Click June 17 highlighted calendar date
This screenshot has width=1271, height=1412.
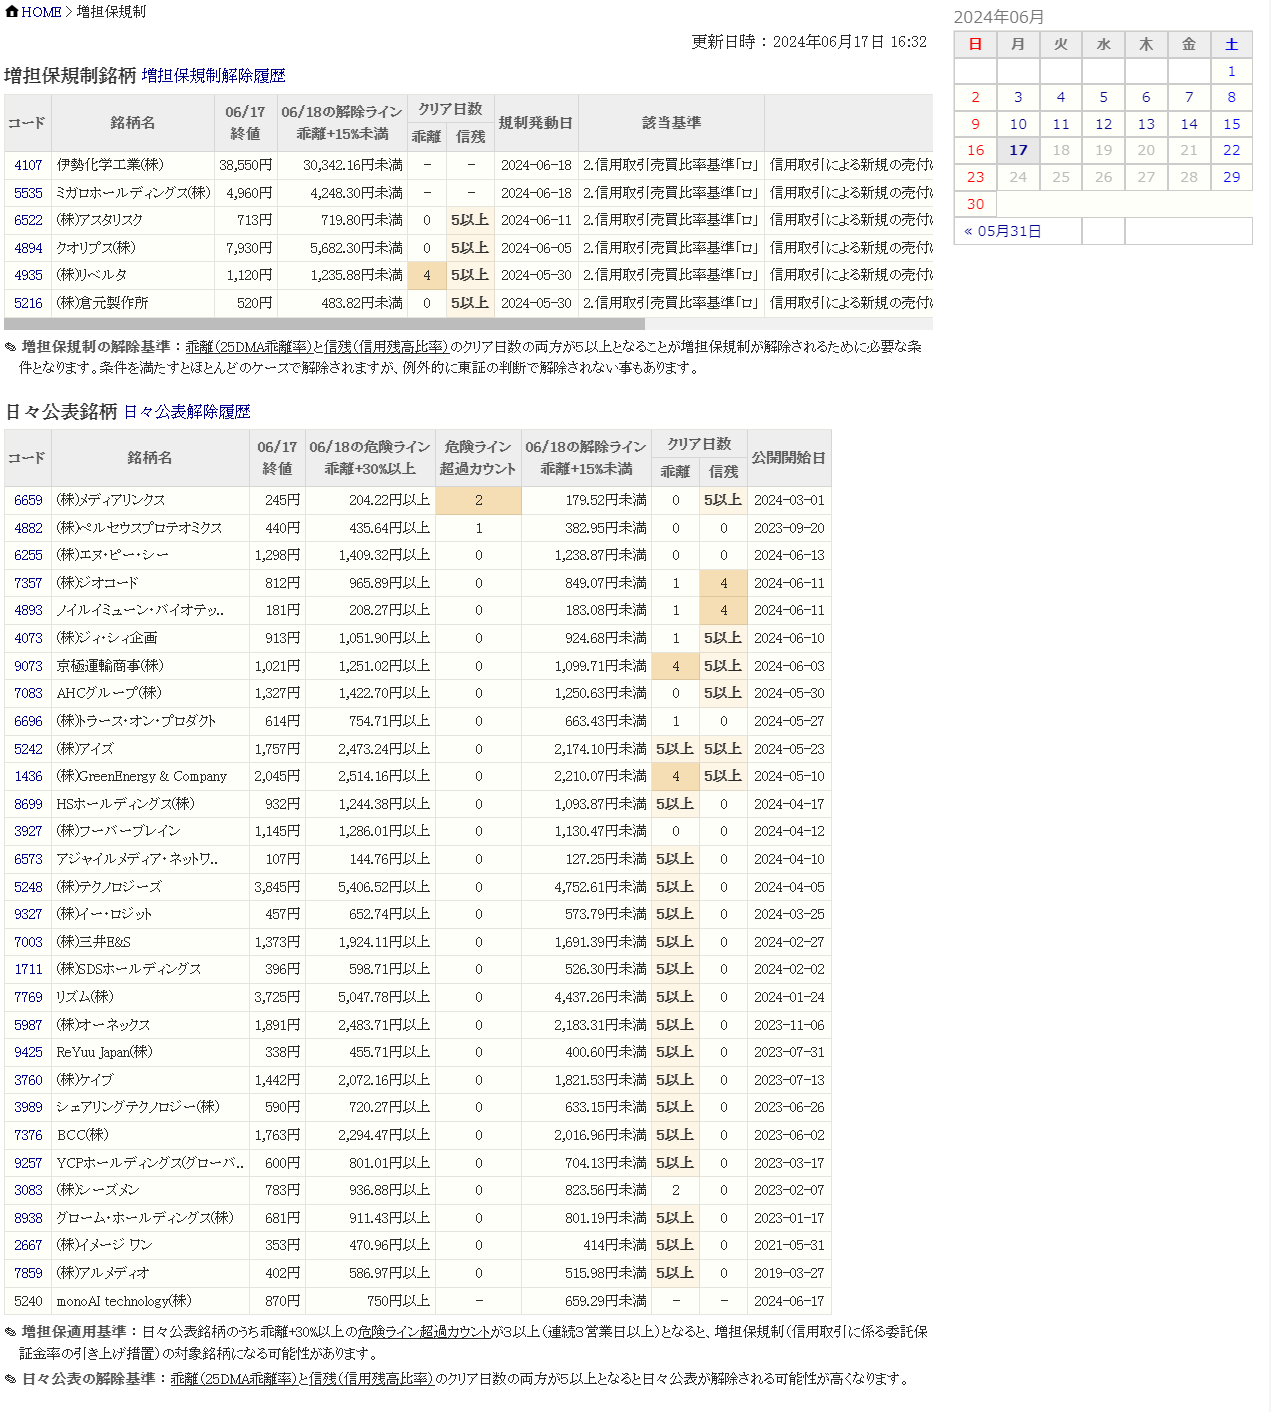pos(1018,150)
